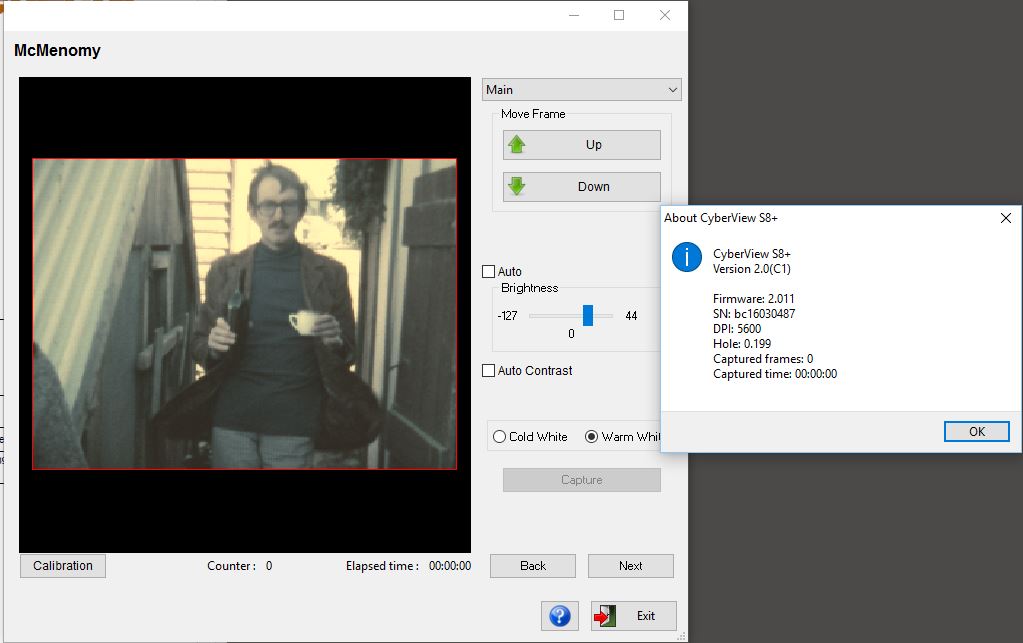Minimize the main CyberView window
Viewport: 1023px width, 643px height.
(573, 15)
